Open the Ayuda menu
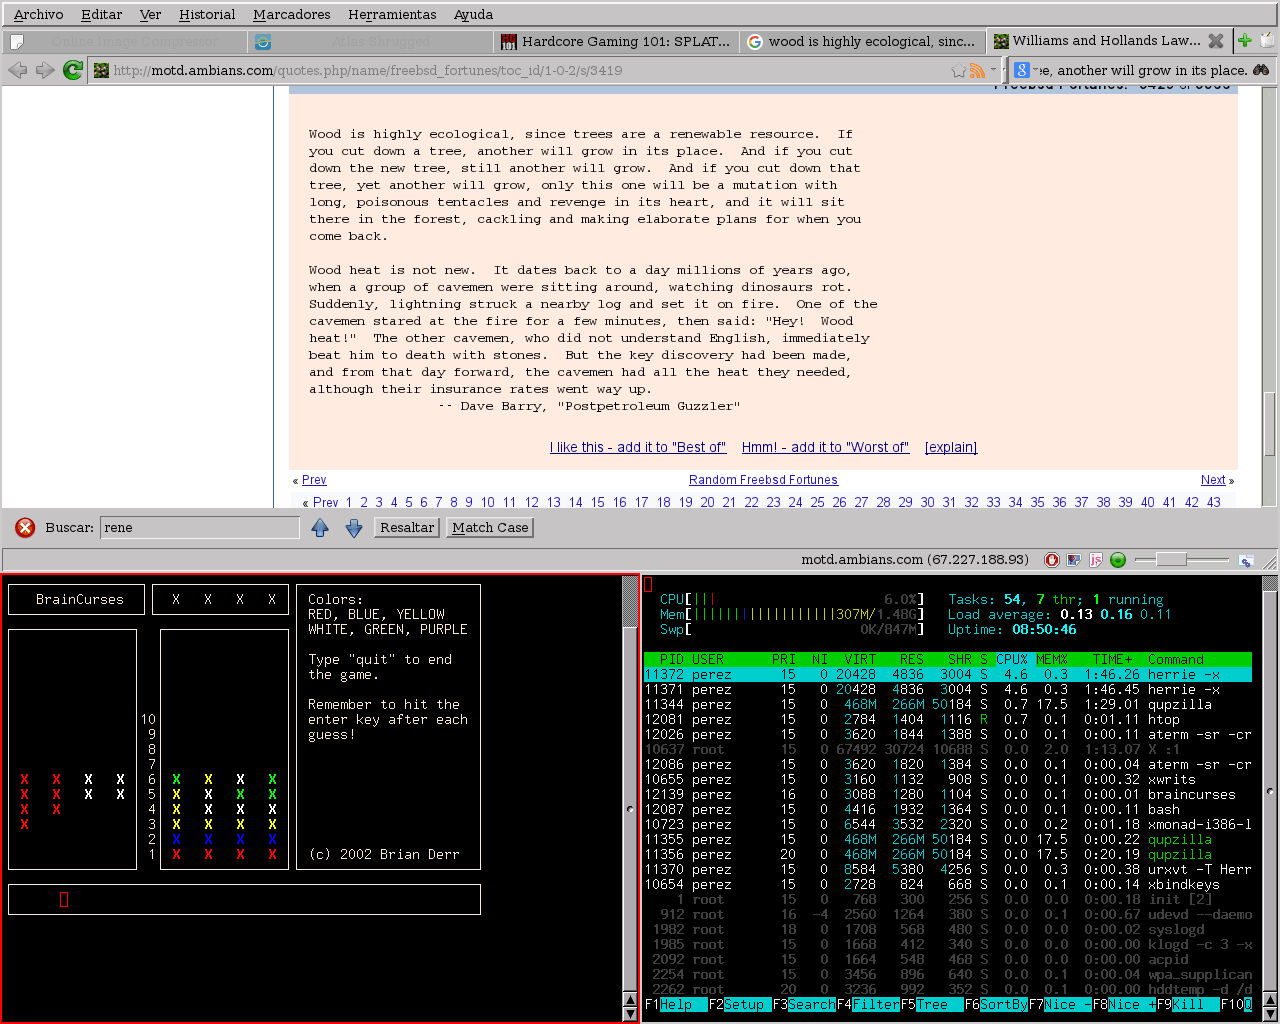 tap(473, 14)
